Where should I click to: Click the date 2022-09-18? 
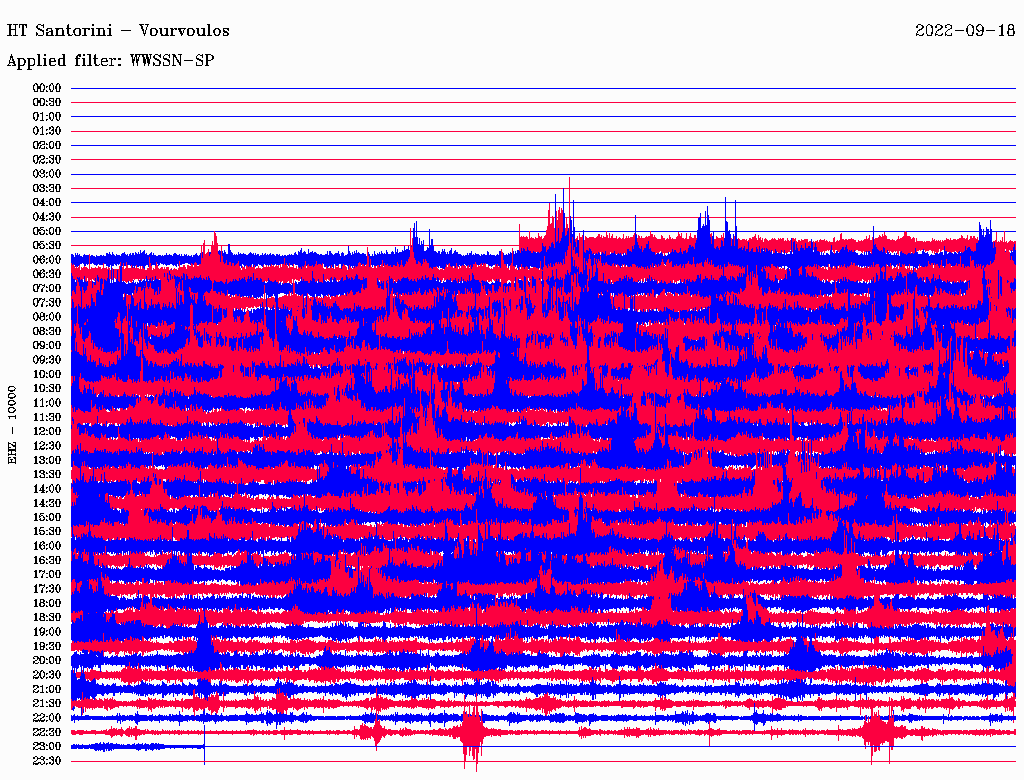[965, 31]
